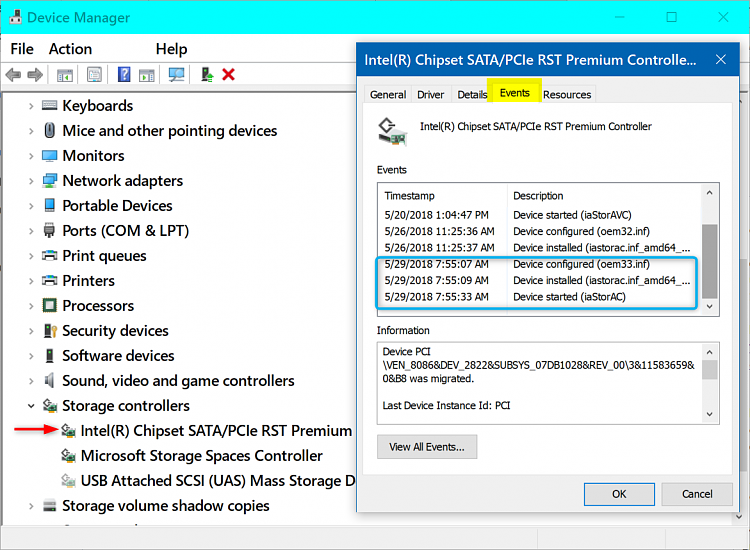
Task: Click the Storage volume shadow copies icon
Action: pos(49,506)
